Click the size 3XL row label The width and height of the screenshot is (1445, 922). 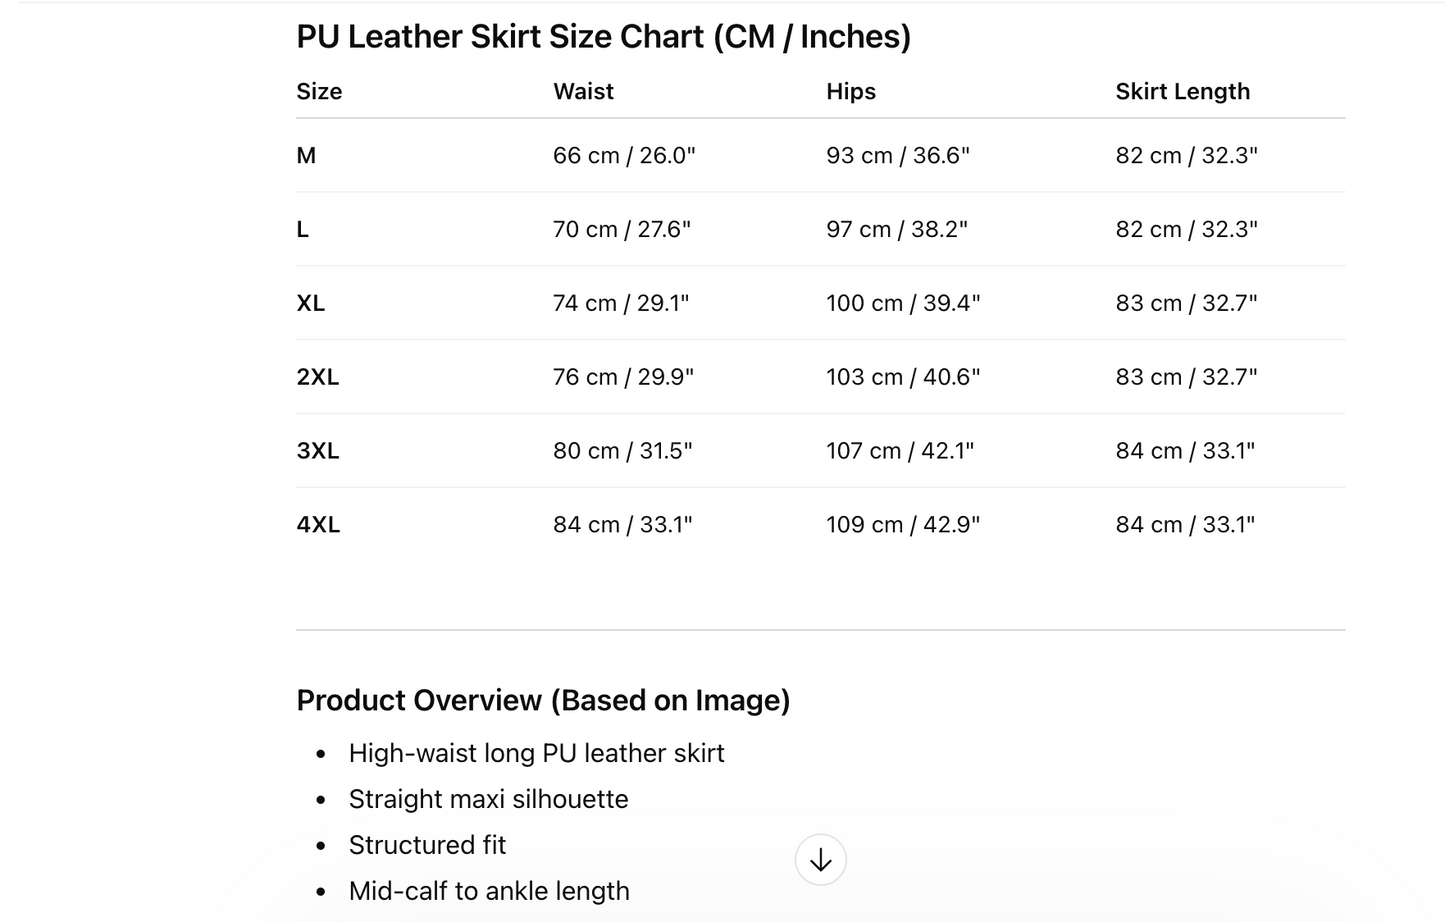click(318, 450)
